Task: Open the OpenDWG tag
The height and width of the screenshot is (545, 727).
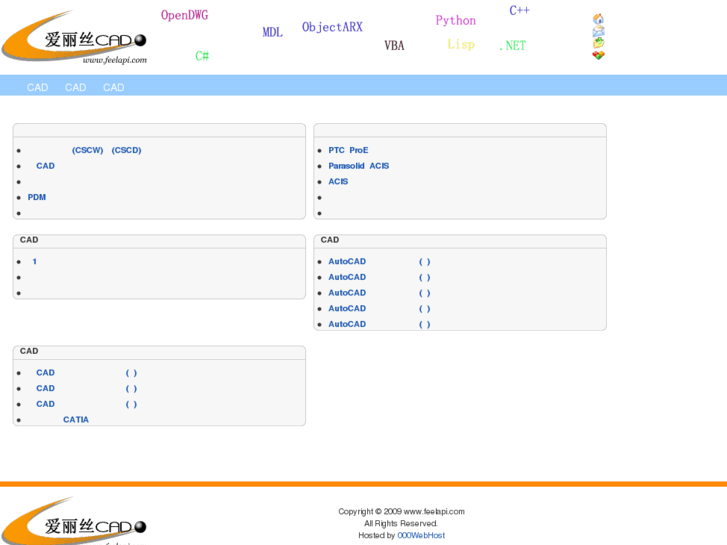Action: [185, 15]
